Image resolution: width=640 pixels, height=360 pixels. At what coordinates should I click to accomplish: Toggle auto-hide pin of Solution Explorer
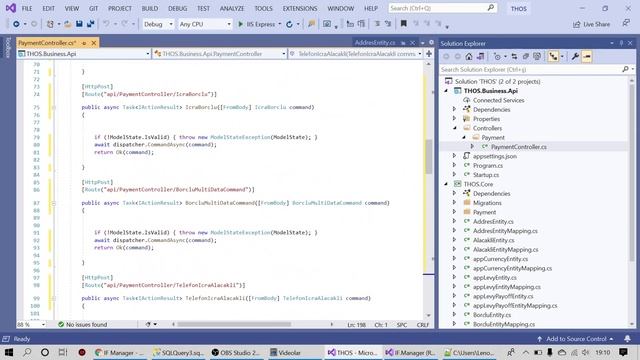tap(621, 43)
